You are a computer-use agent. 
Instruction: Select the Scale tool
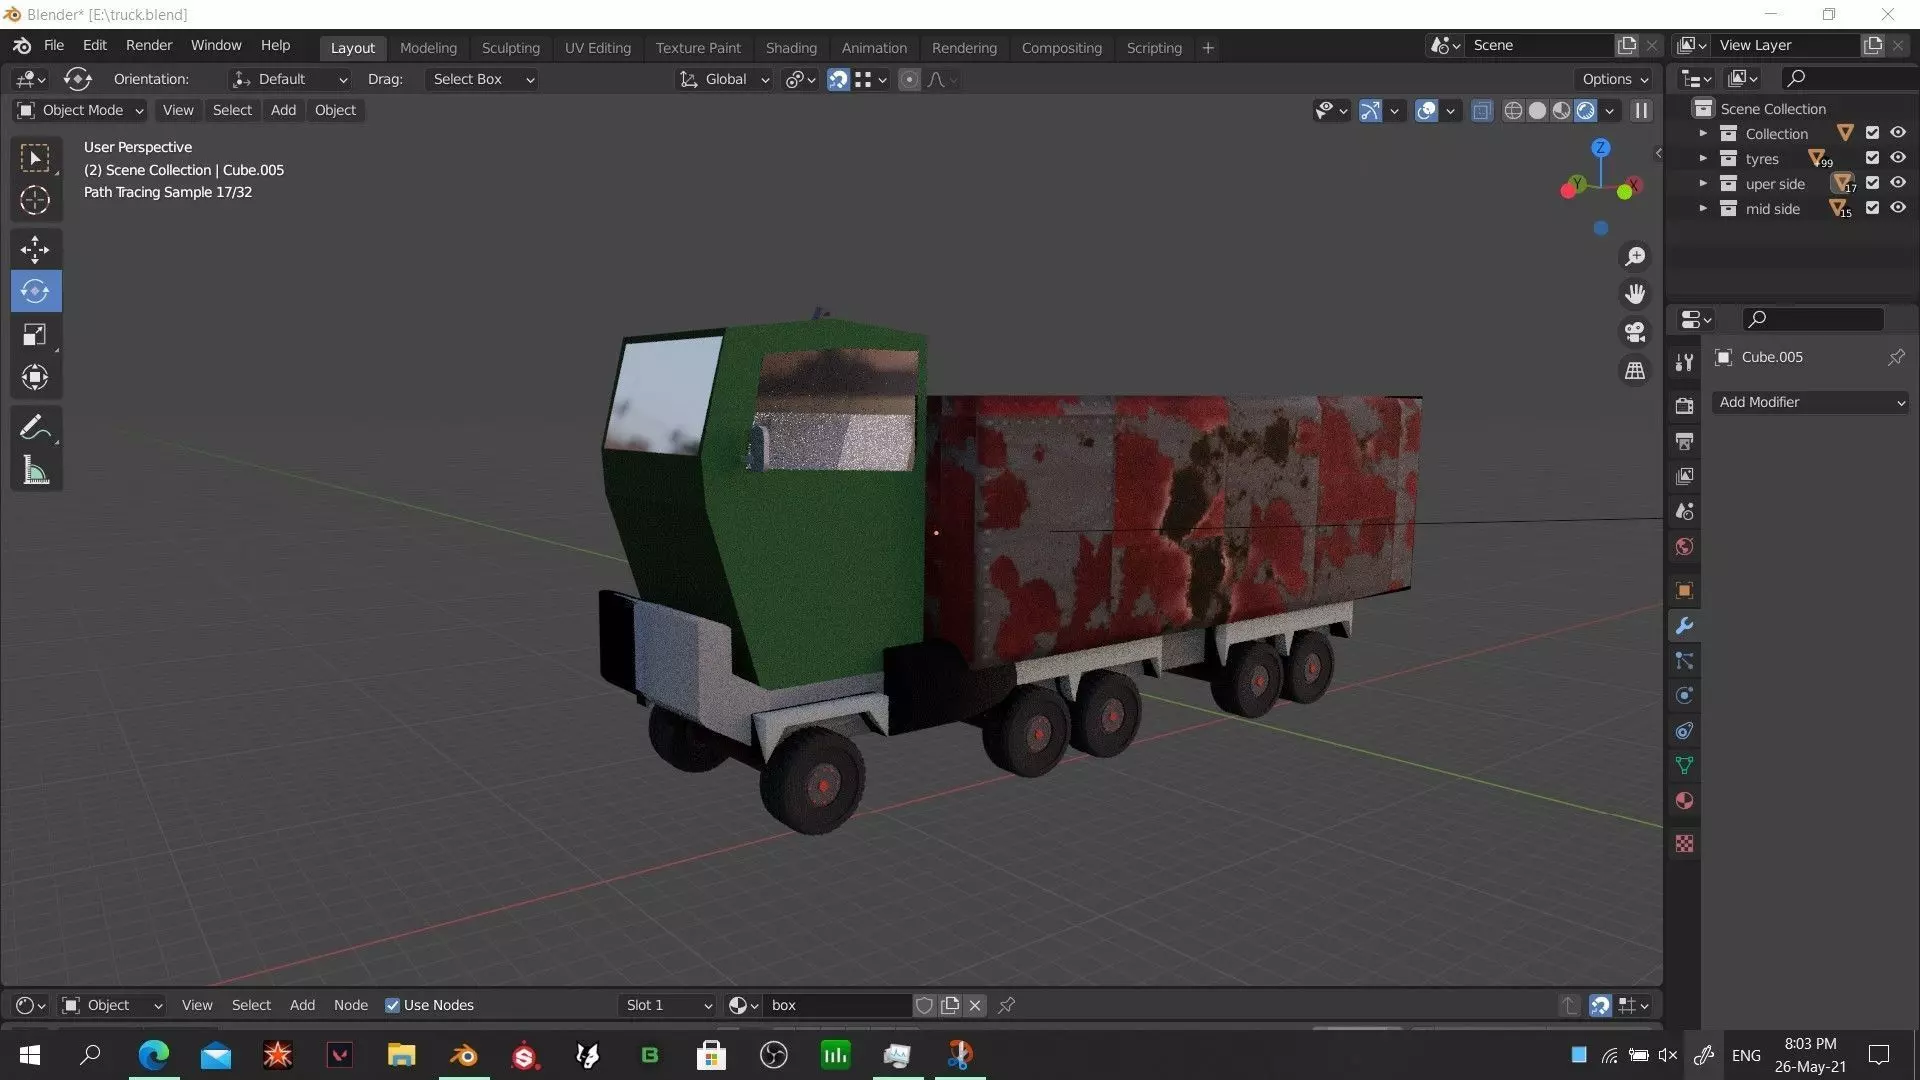point(35,334)
